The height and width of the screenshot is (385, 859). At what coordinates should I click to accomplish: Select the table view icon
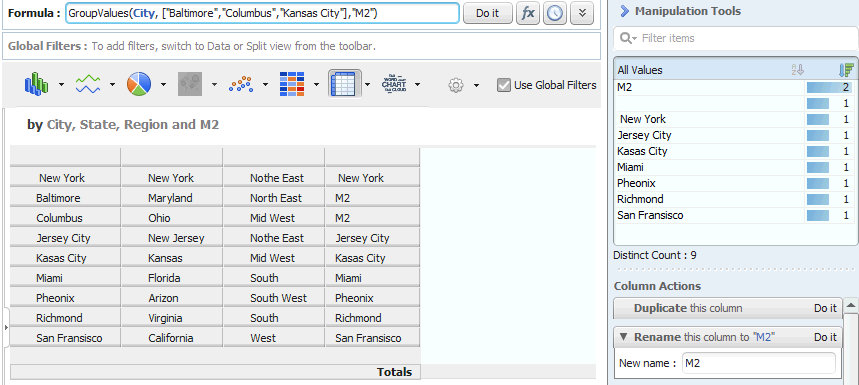pos(345,84)
